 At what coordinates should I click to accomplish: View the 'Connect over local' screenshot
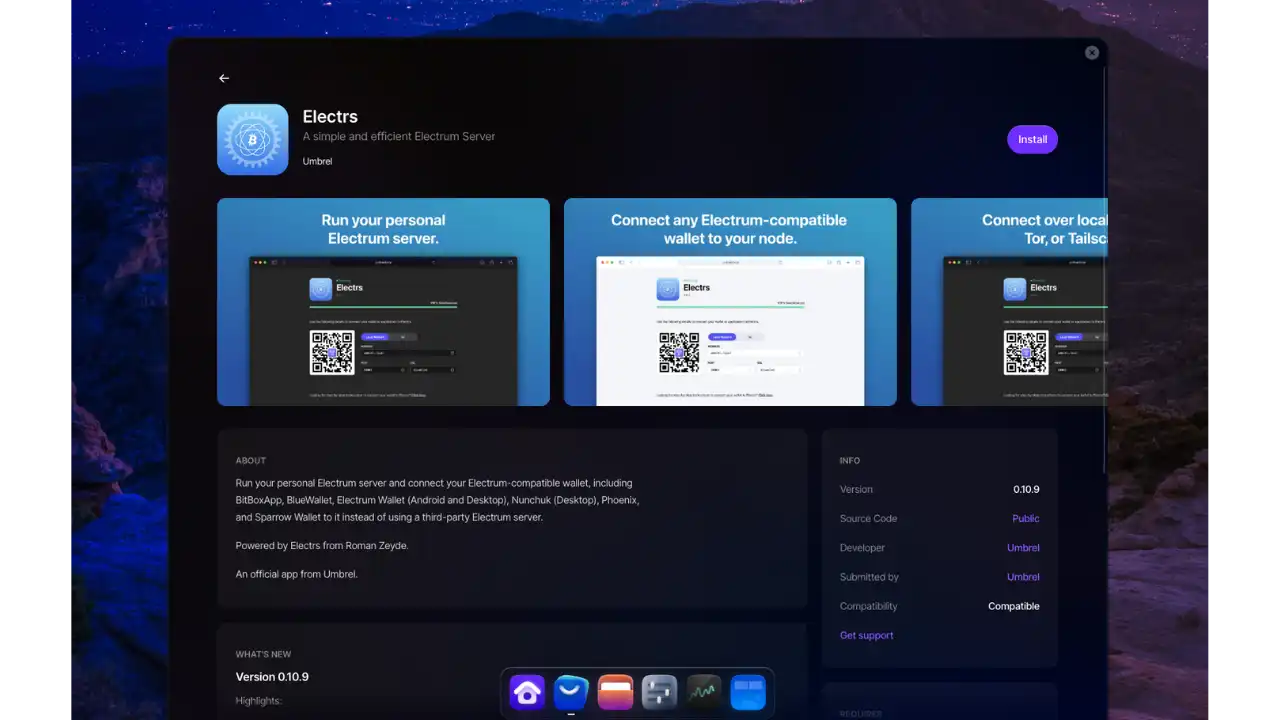(x=1009, y=302)
